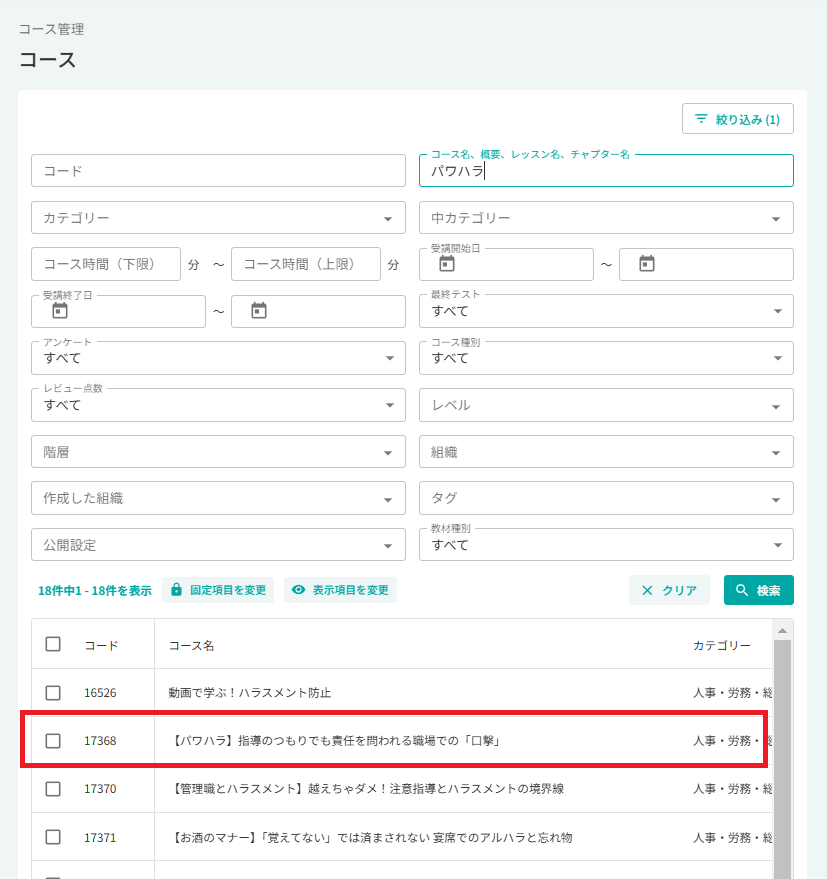Expand the カテゴリー dropdown
Image resolution: width=827 pixels, height=879 pixels.
click(218, 218)
